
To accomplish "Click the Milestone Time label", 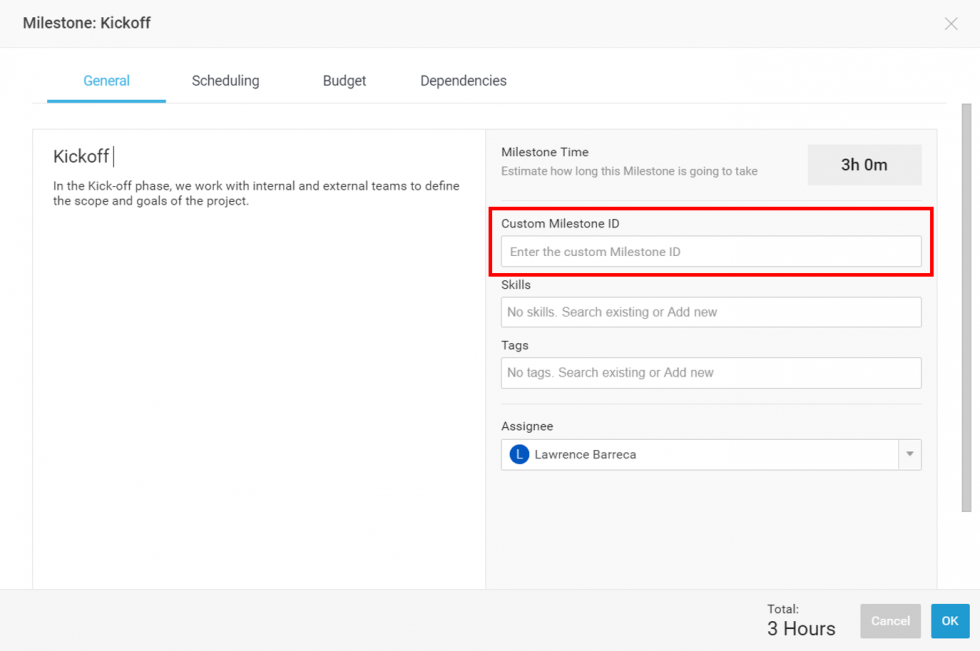I will tap(545, 152).
